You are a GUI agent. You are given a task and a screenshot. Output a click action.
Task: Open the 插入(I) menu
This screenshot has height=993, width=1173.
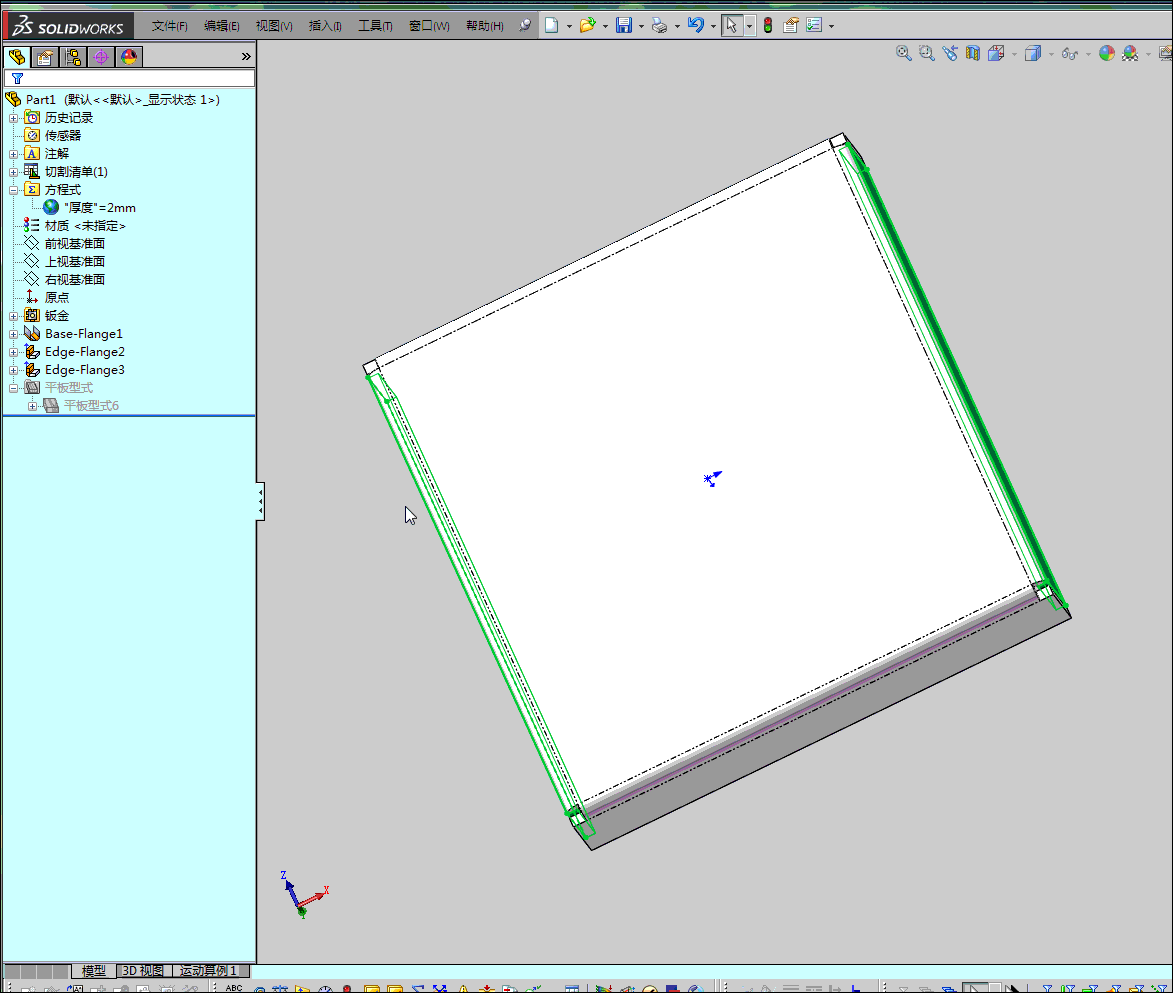tap(325, 26)
